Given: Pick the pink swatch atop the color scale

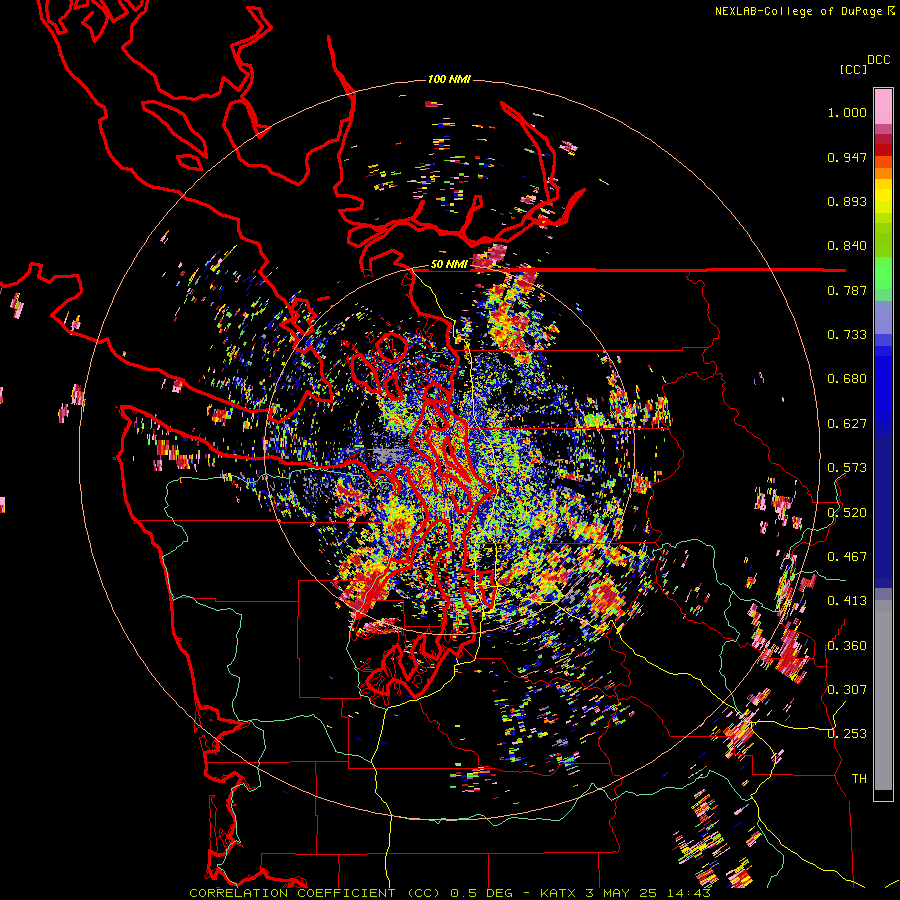Looking at the screenshot, I should pyautogui.click(x=883, y=106).
